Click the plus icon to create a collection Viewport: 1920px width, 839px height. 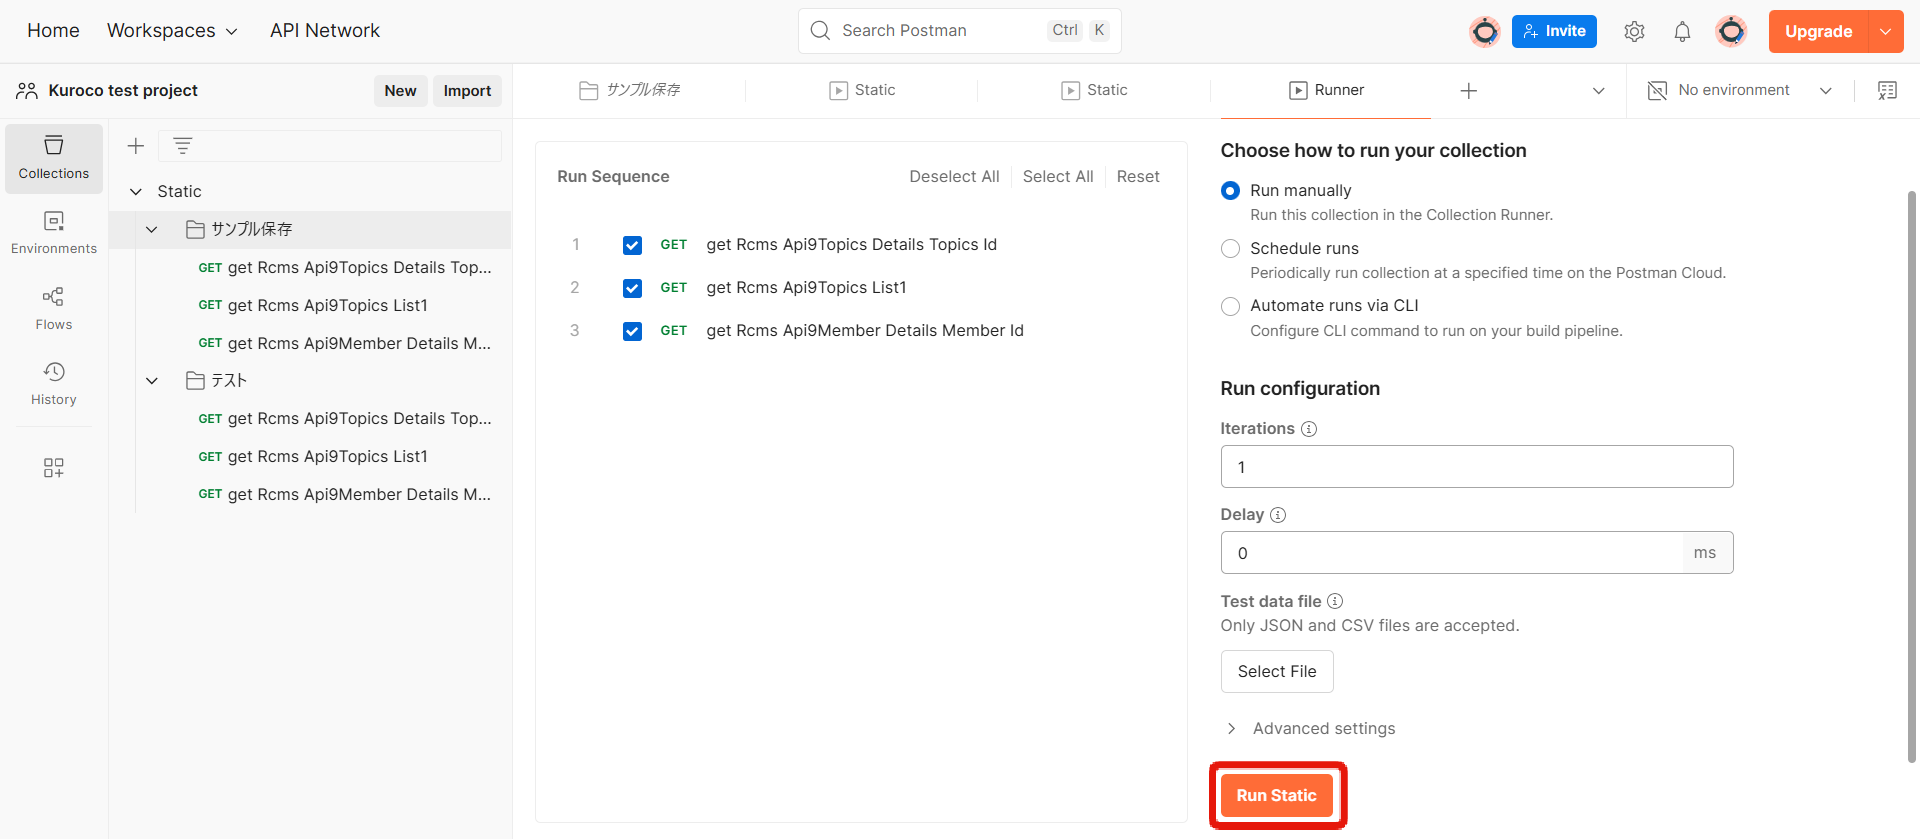[x=136, y=146]
